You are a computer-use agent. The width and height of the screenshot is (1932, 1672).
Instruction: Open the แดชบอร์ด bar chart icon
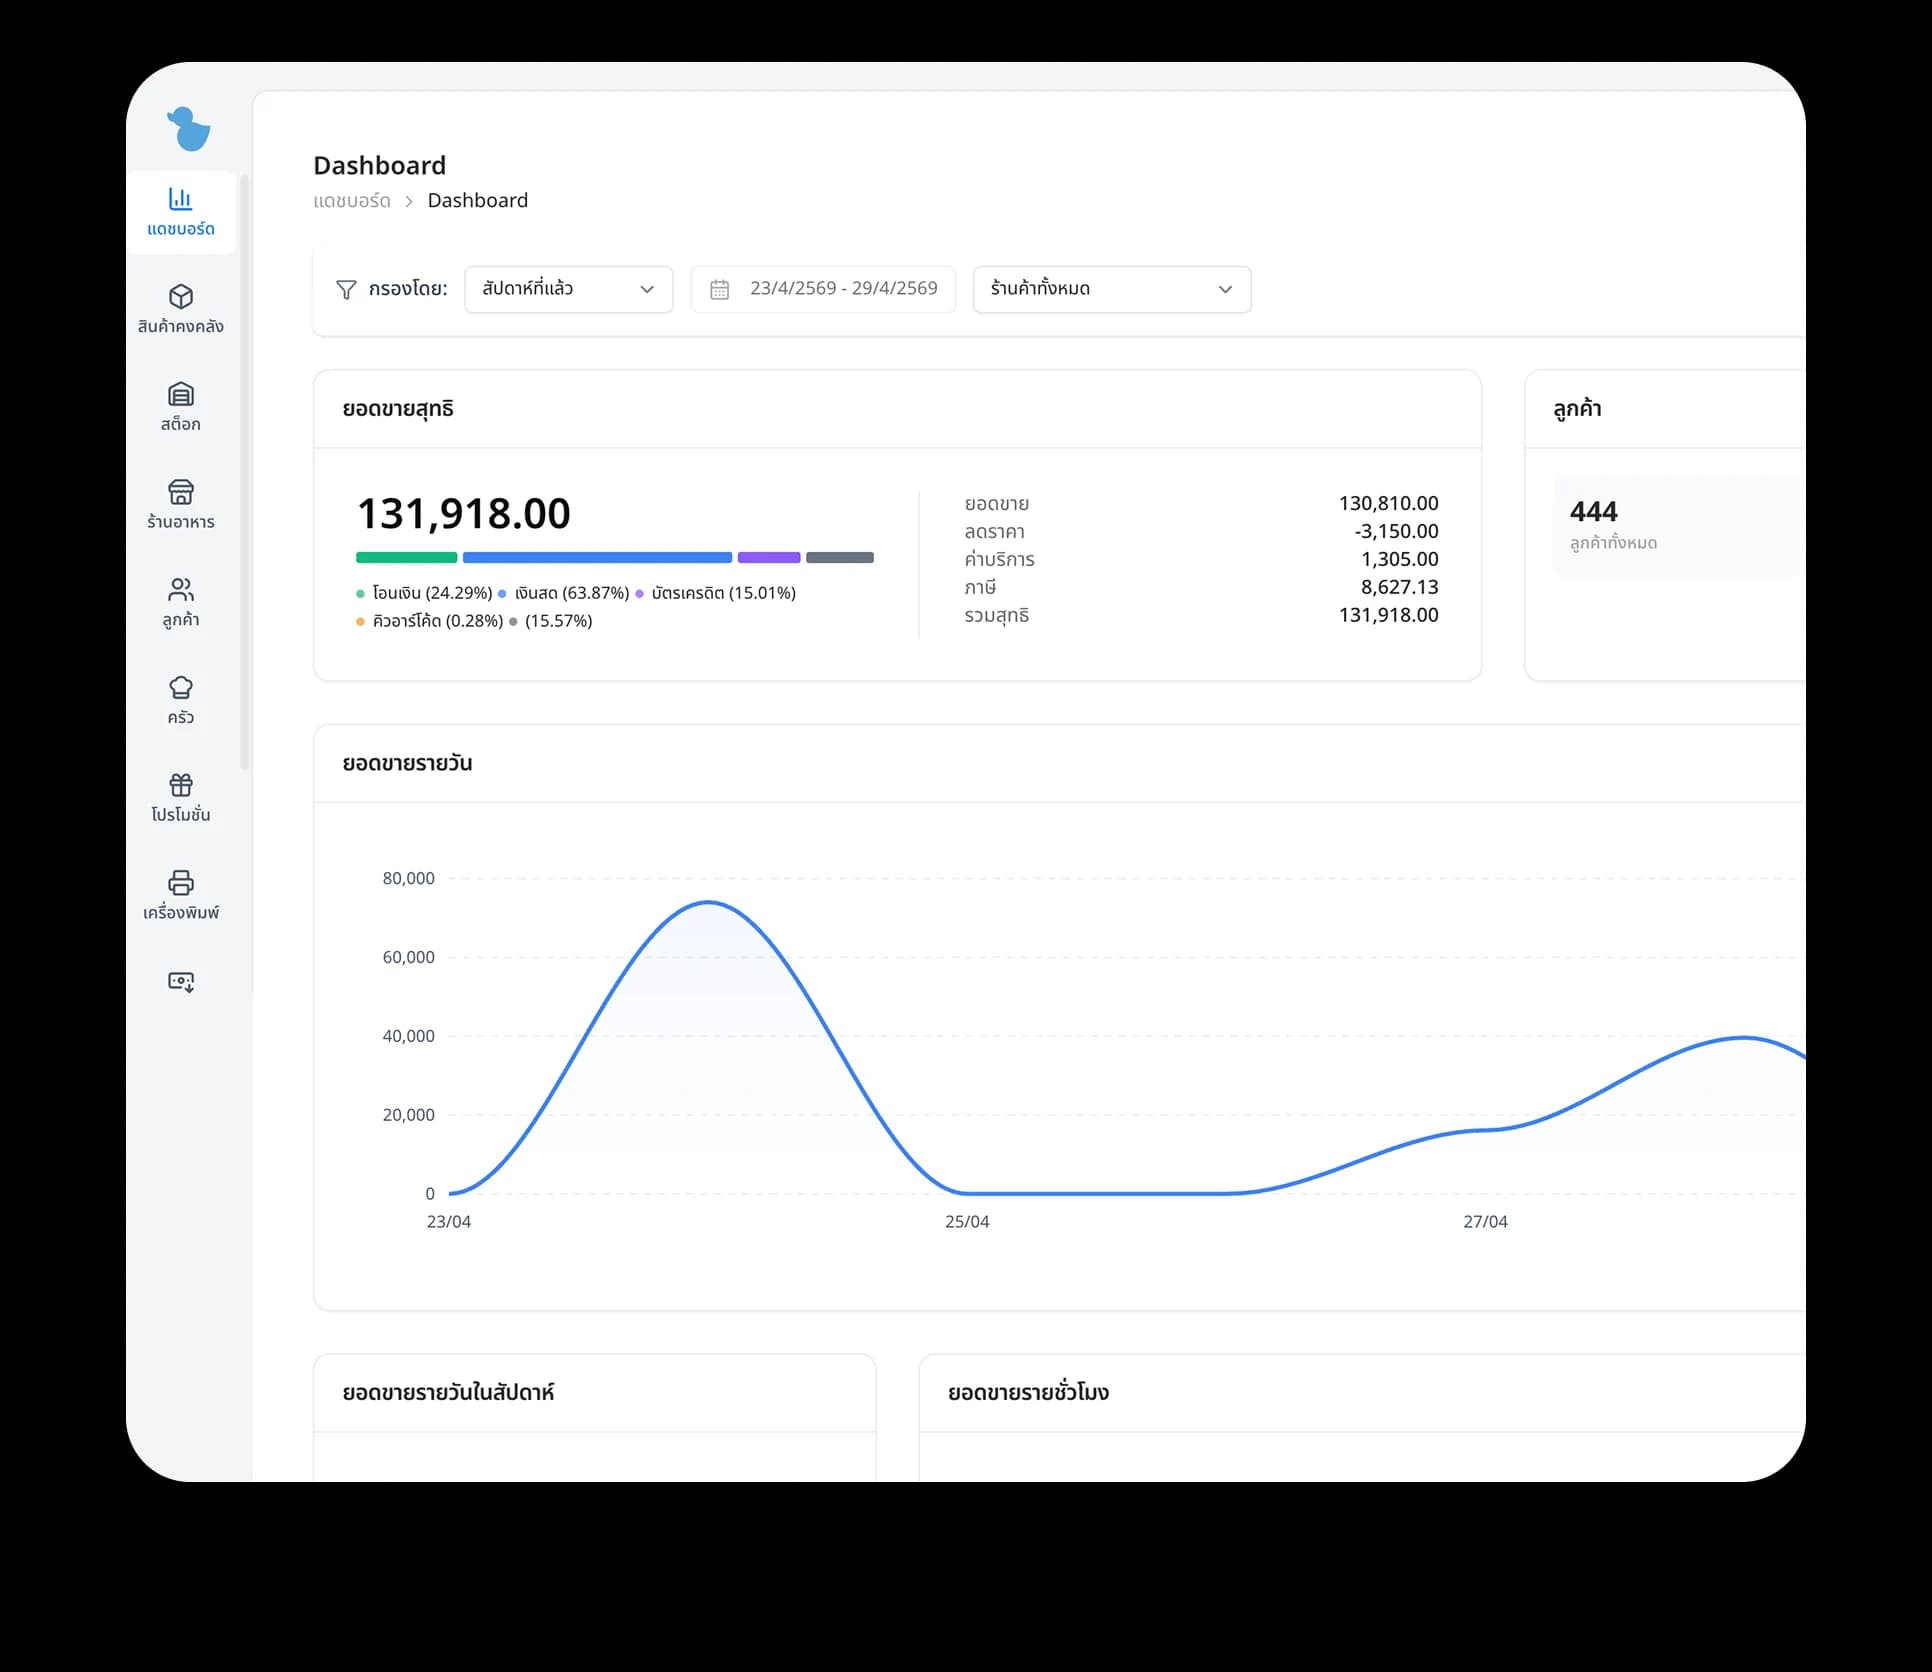(x=180, y=199)
